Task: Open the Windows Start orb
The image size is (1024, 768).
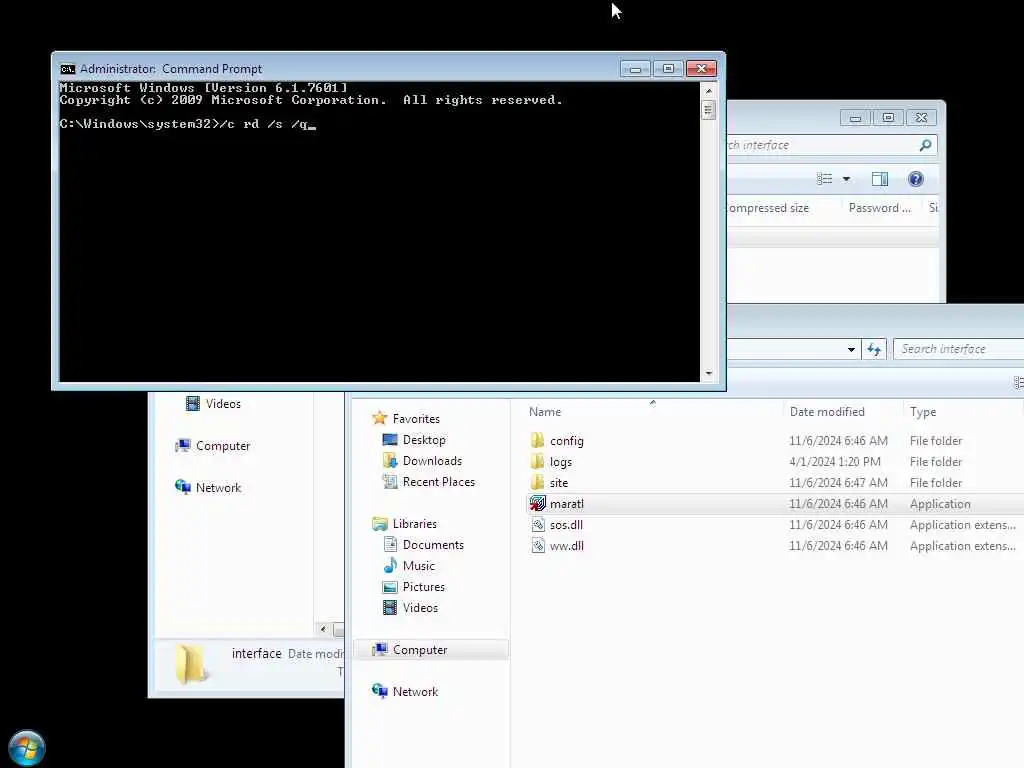Action: [x=27, y=748]
